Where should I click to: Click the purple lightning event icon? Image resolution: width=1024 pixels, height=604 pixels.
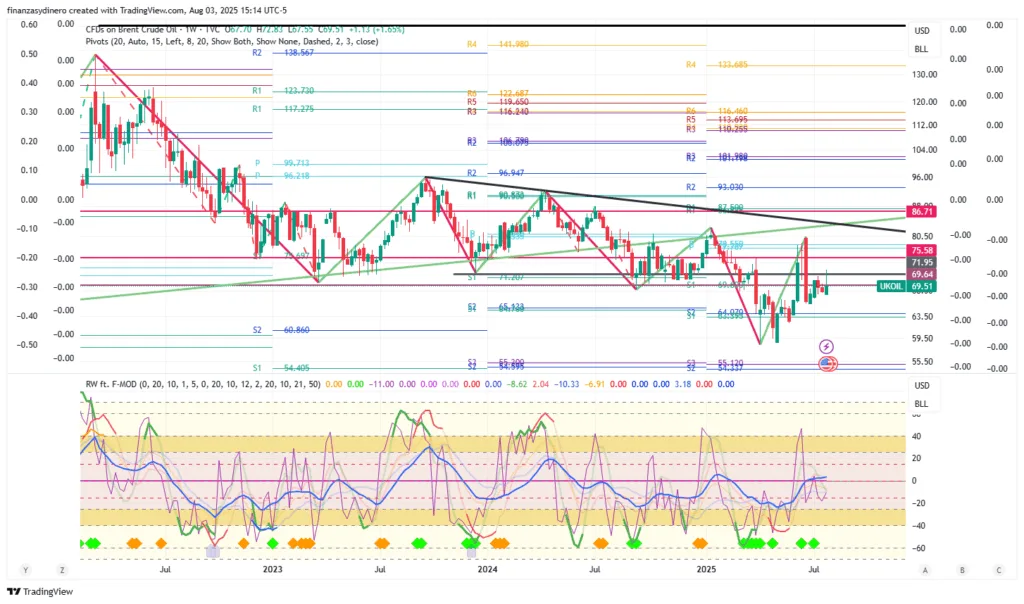826,347
